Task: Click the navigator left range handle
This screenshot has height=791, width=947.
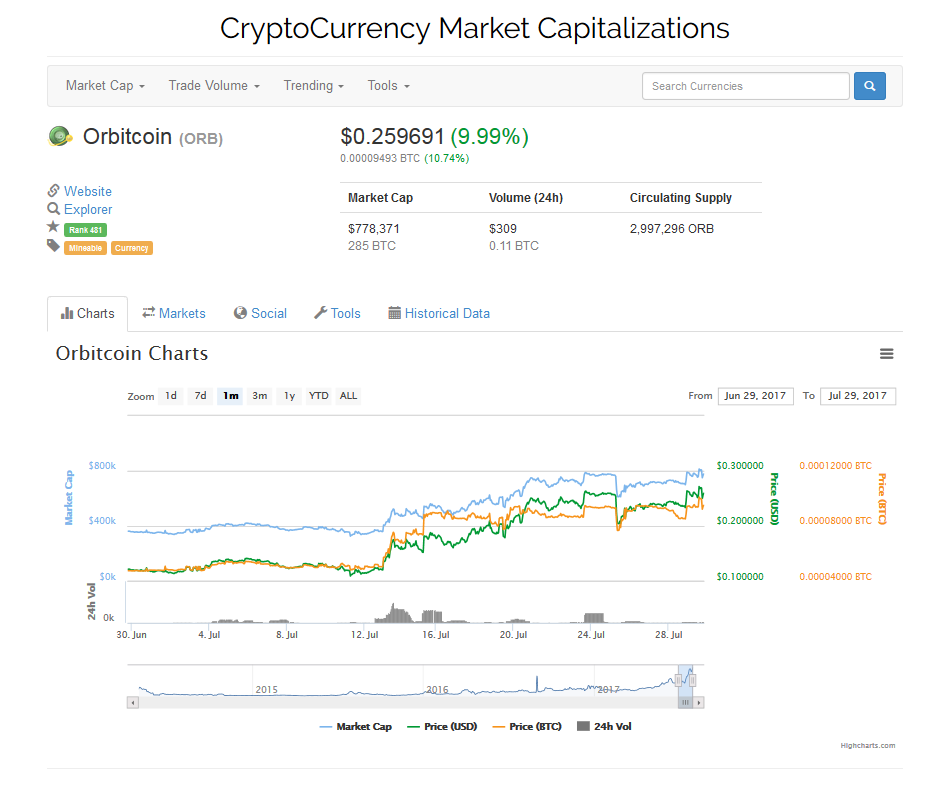Action: coord(678,681)
